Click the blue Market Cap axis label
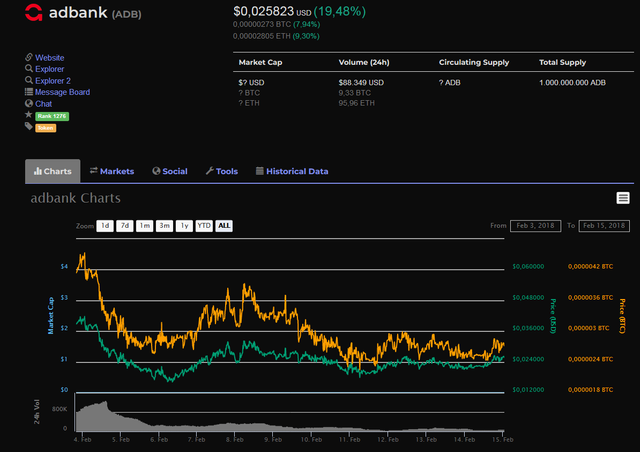The height and width of the screenshot is (452, 640). coord(51,316)
